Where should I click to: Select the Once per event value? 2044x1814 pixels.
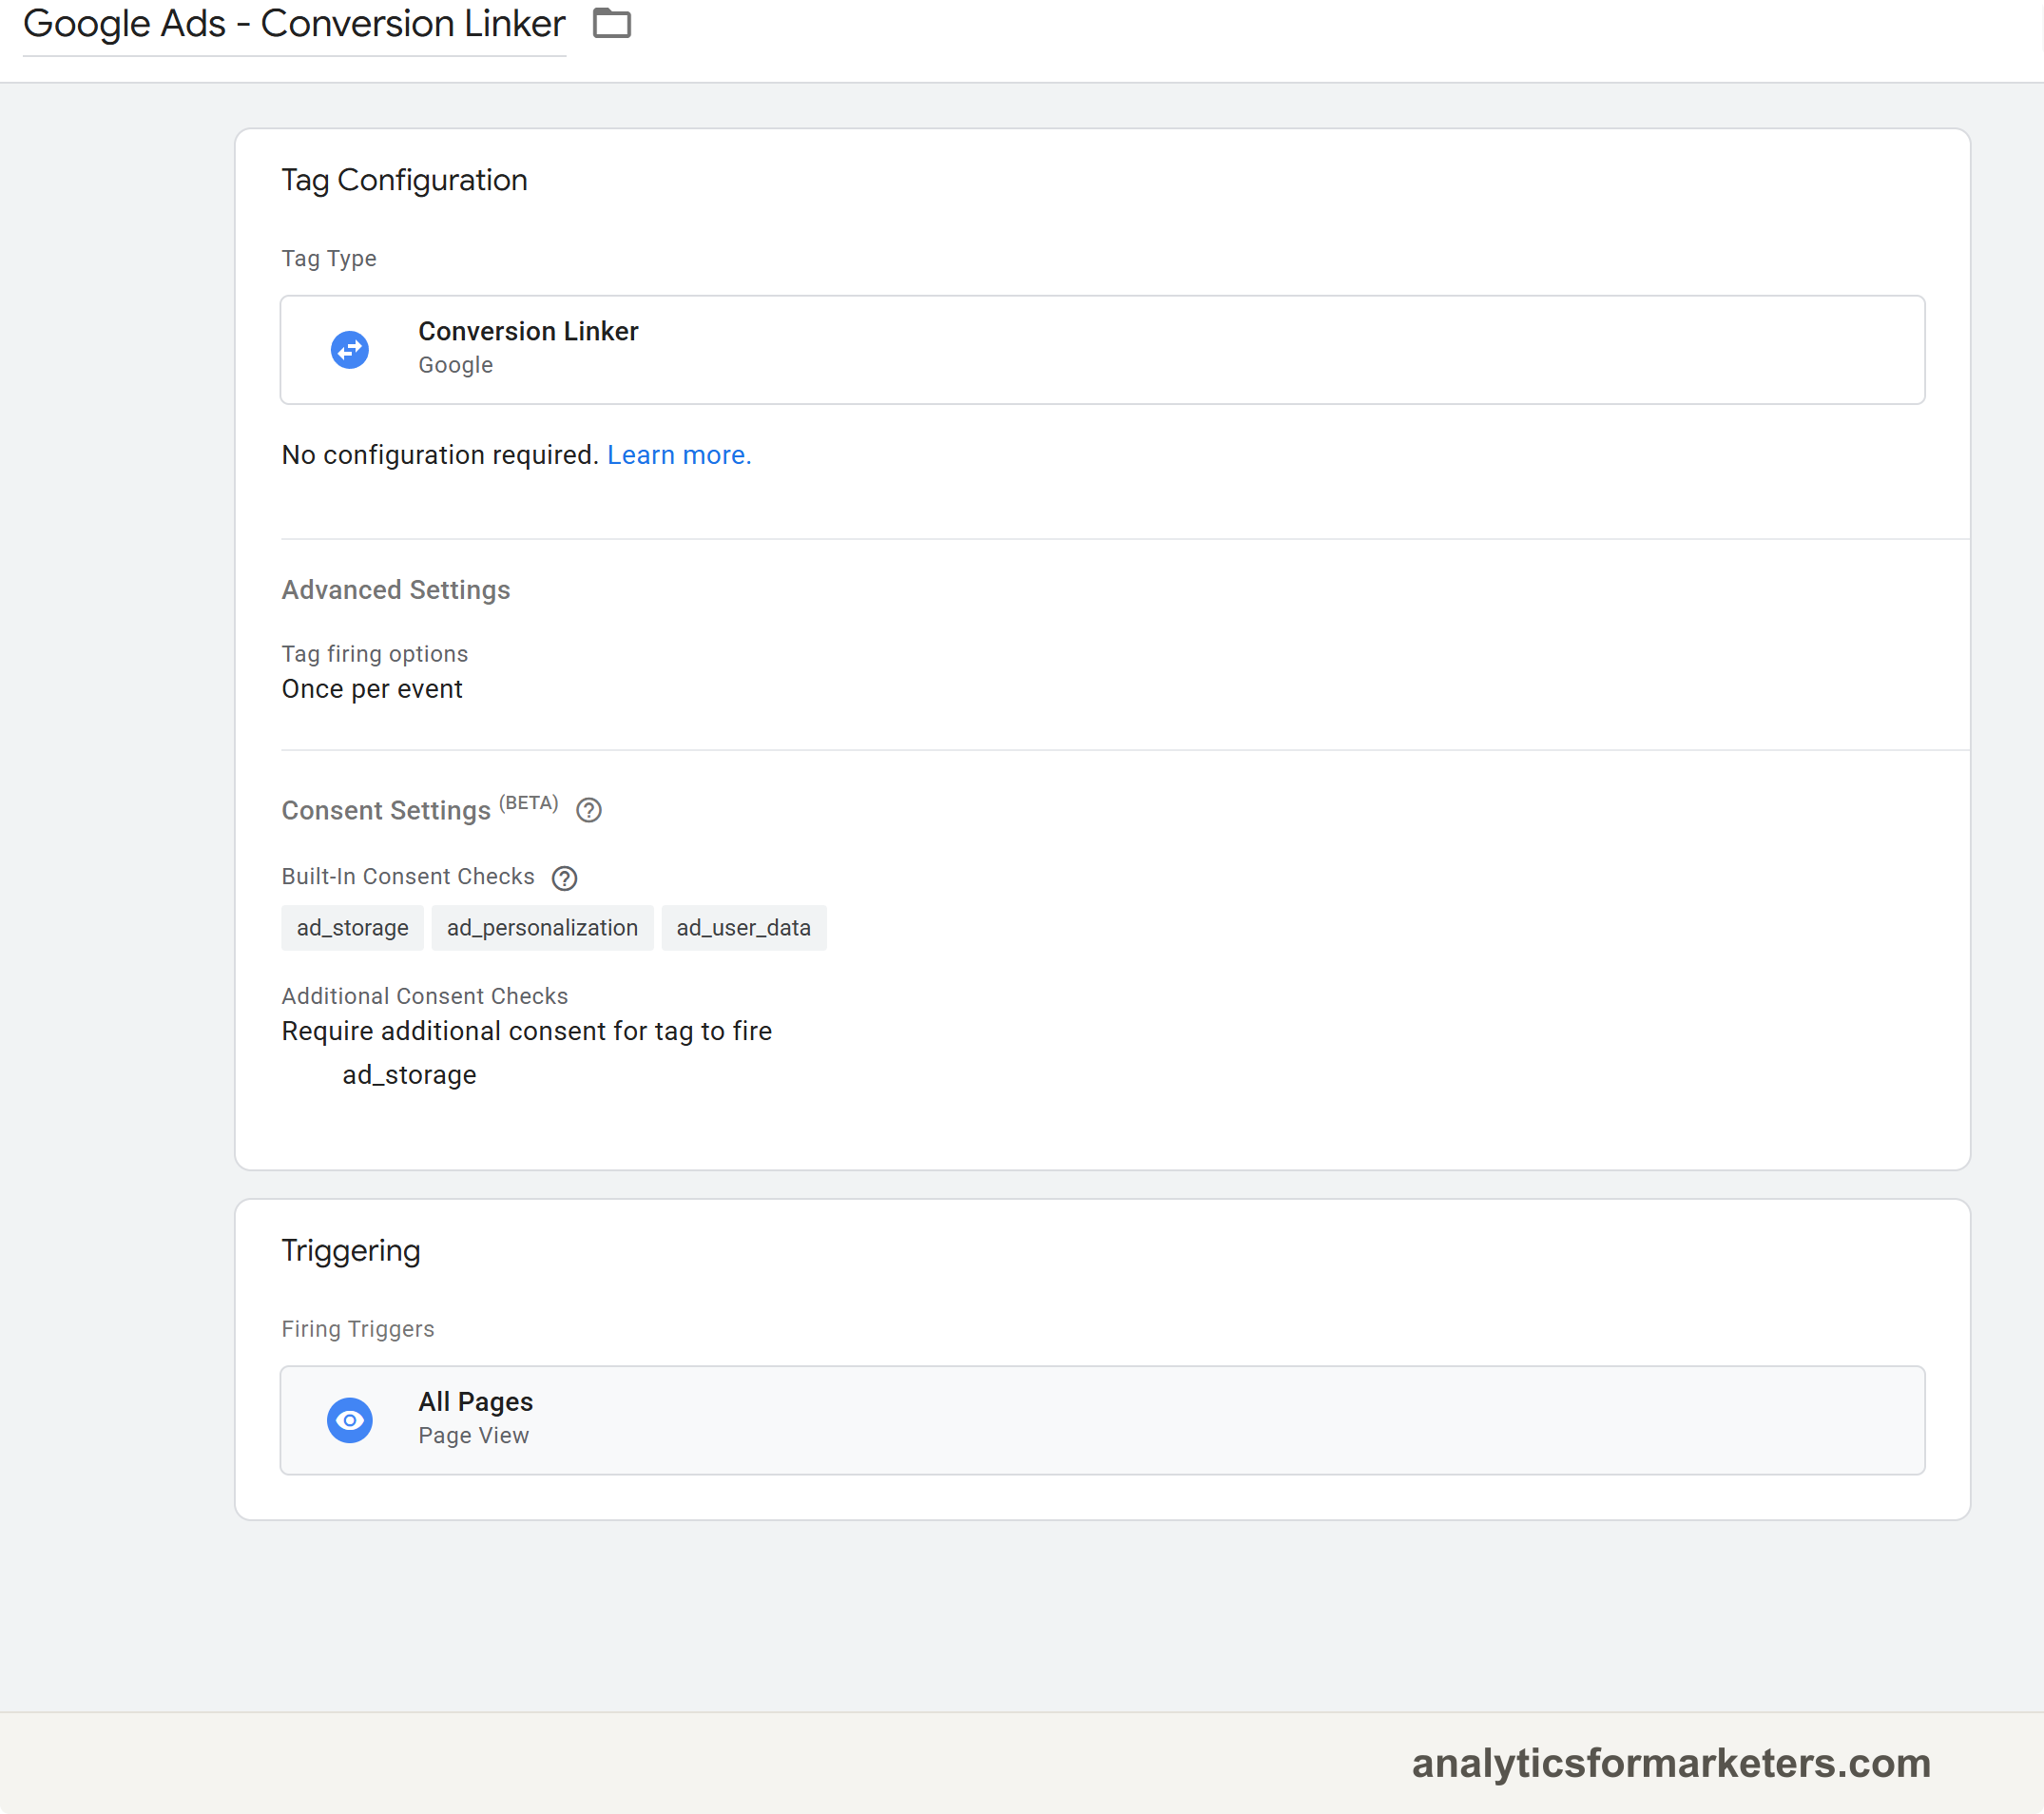[372, 689]
